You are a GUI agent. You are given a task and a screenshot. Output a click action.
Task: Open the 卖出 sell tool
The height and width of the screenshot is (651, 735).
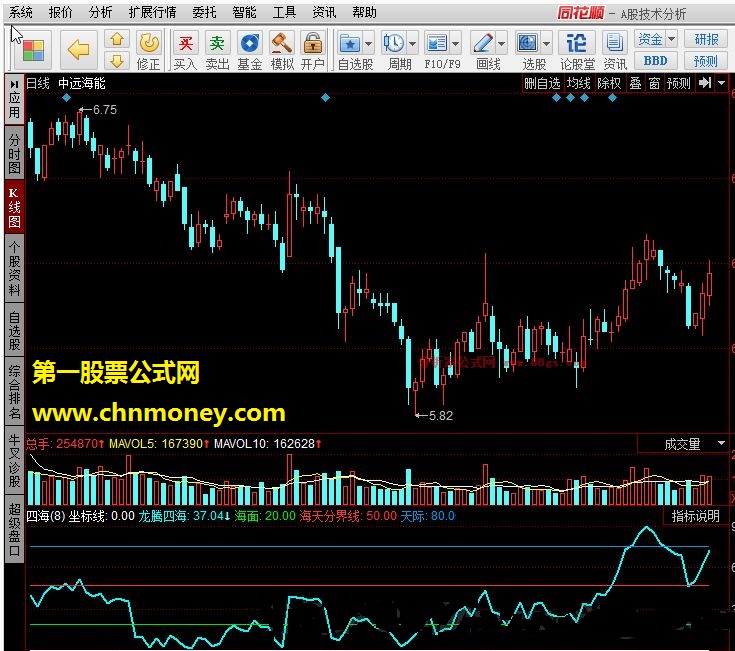tap(217, 51)
